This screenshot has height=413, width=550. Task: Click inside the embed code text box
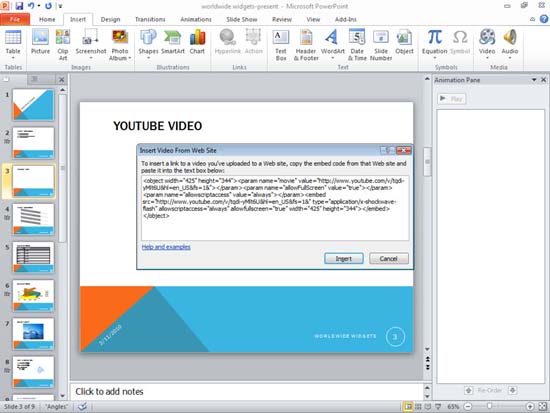point(275,208)
